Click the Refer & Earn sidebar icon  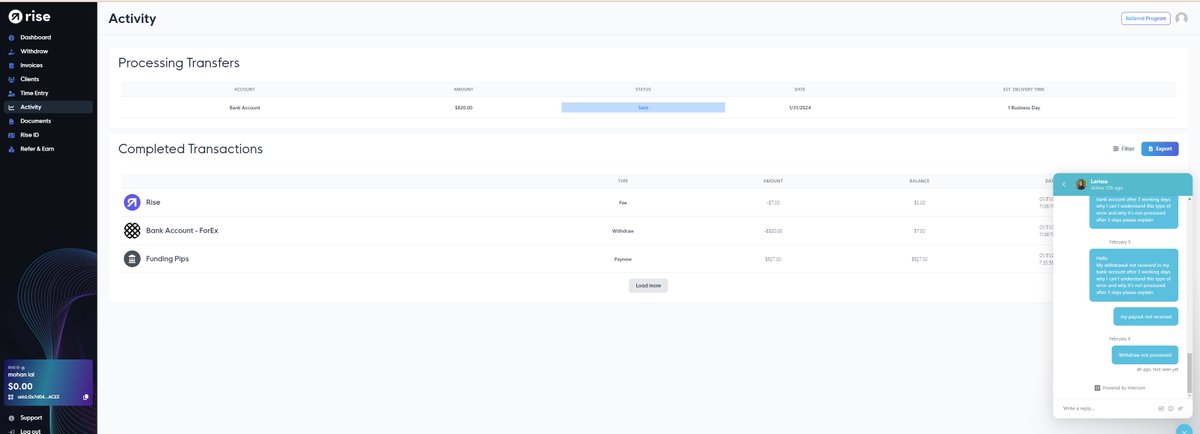click(11, 149)
